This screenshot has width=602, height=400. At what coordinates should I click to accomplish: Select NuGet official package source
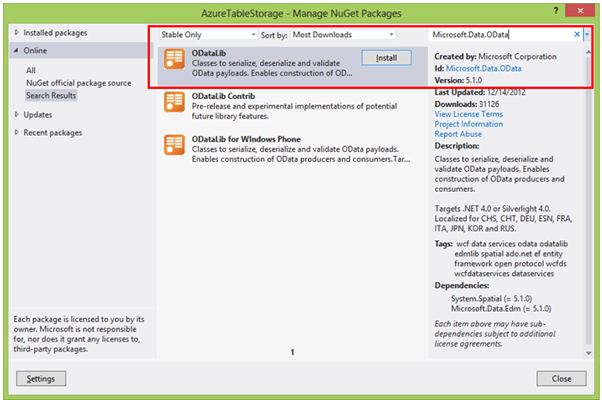[x=78, y=82]
